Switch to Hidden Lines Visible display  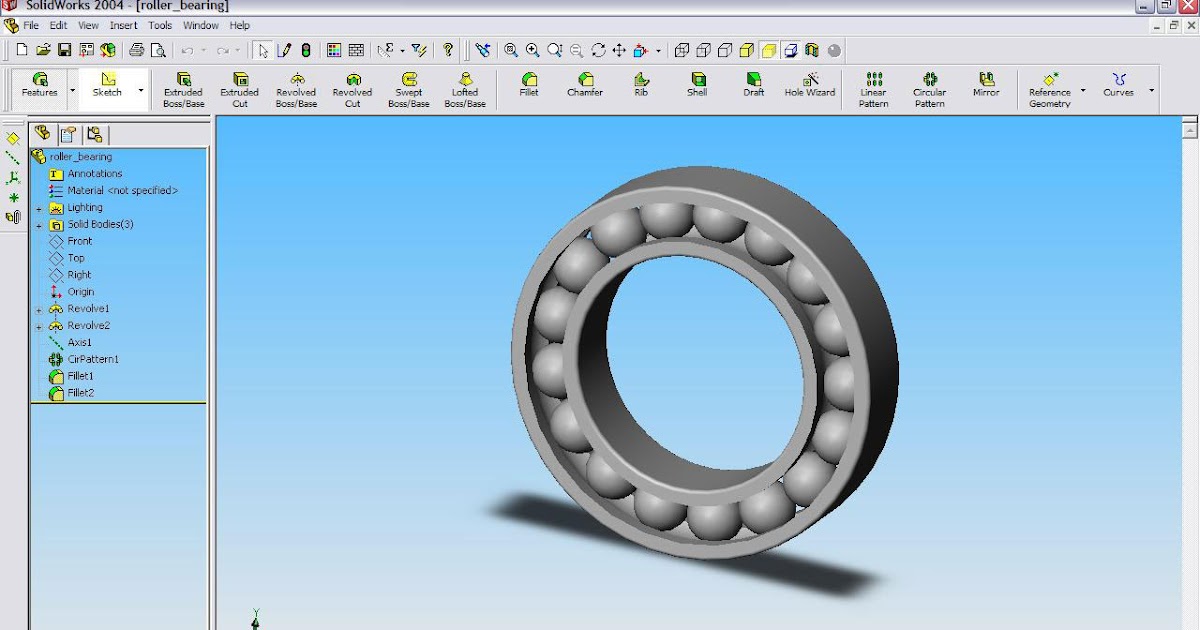click(x=704, y=49)
